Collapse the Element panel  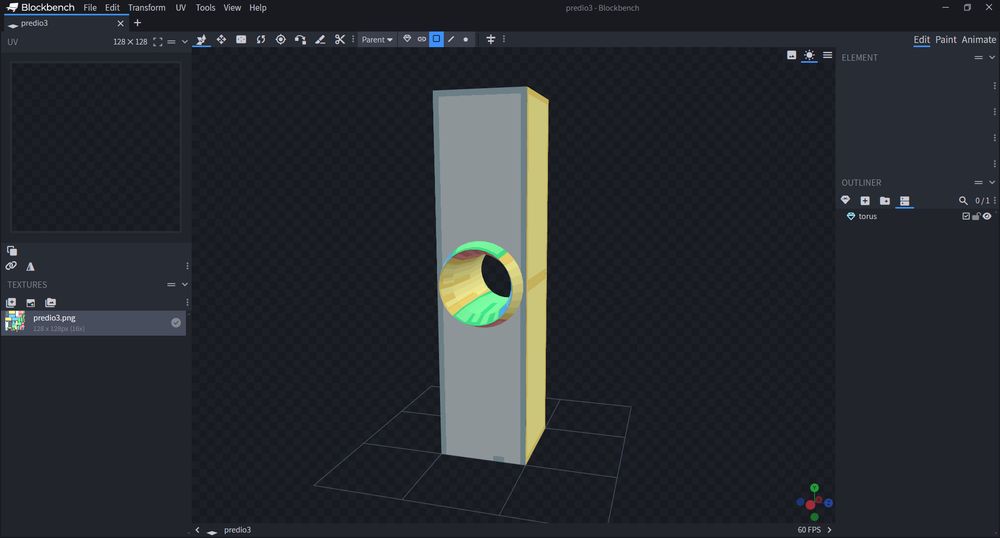(991, 58)
